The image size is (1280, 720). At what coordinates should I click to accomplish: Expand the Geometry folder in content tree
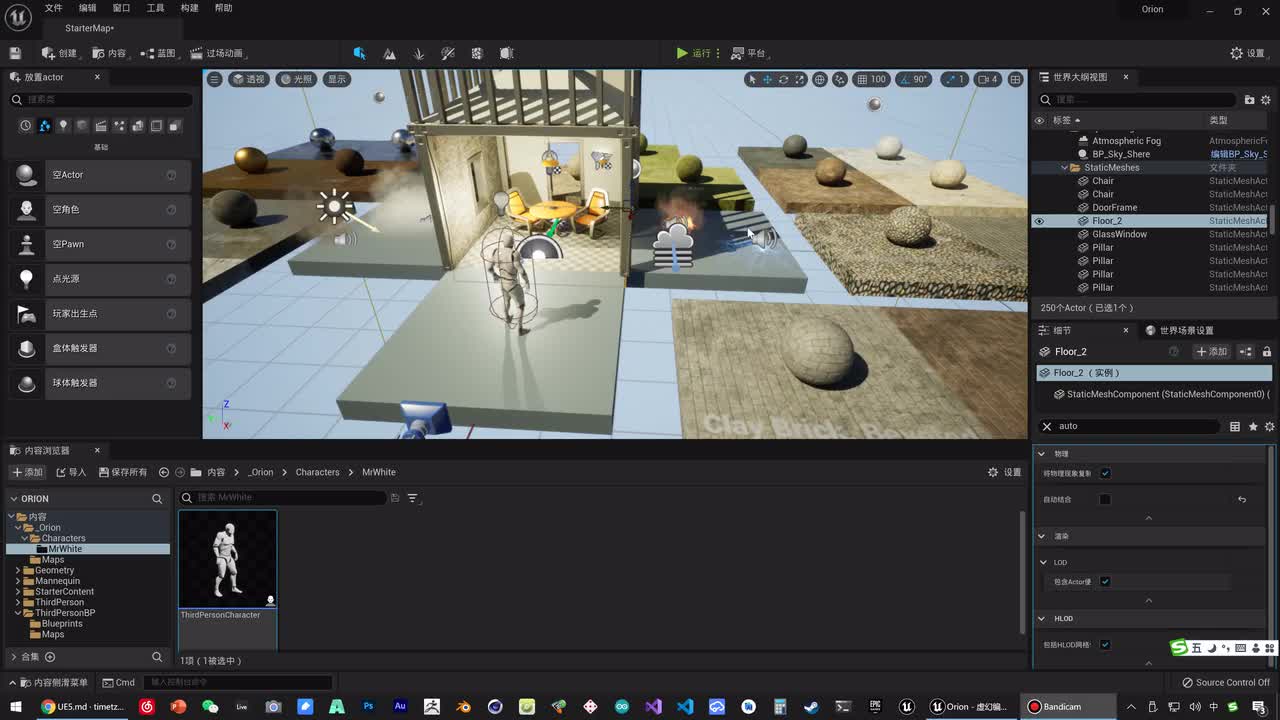tap(18, 571)
